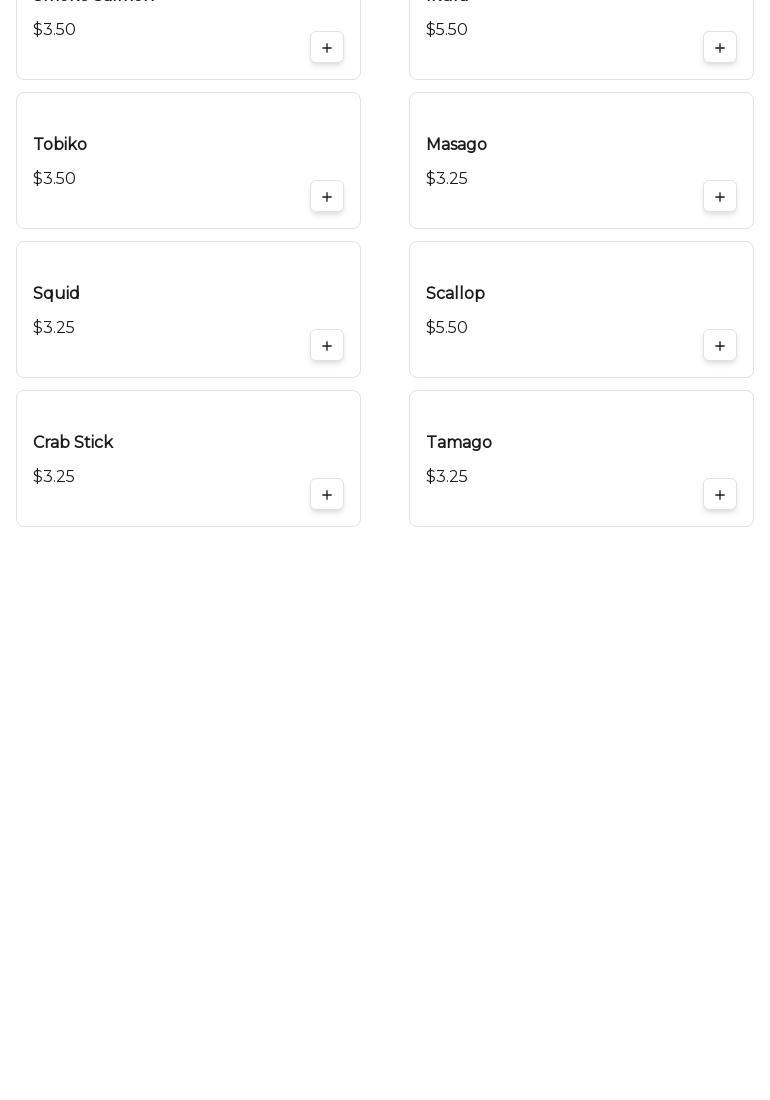Click the $3.25 price under Masago
Viewport: 770px width, 1100px height.
click(447, 179)
